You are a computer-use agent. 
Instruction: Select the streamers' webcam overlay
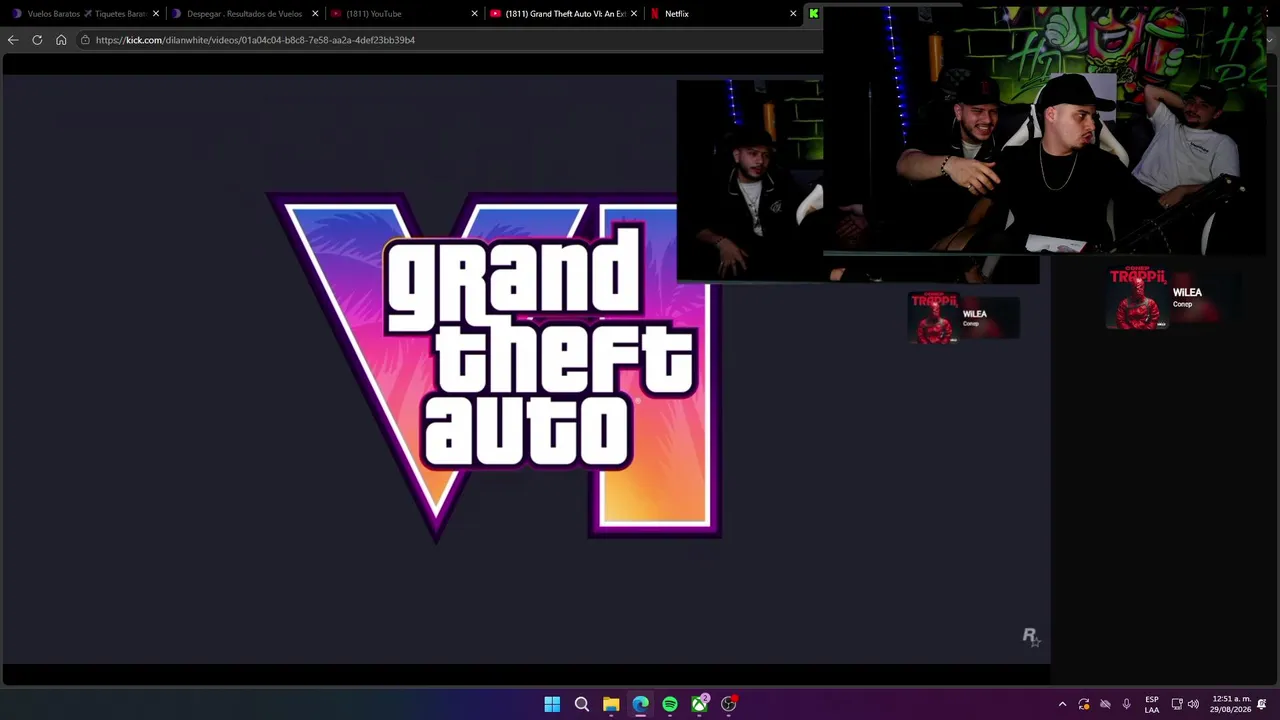pos(1045,130)
